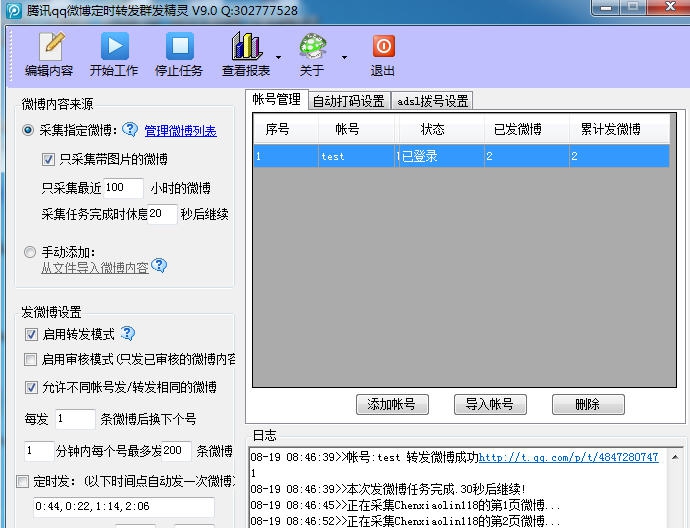Click the 关于 mushroom icon
This screenshot has height=528, width=690.
(x=312, y=46)
